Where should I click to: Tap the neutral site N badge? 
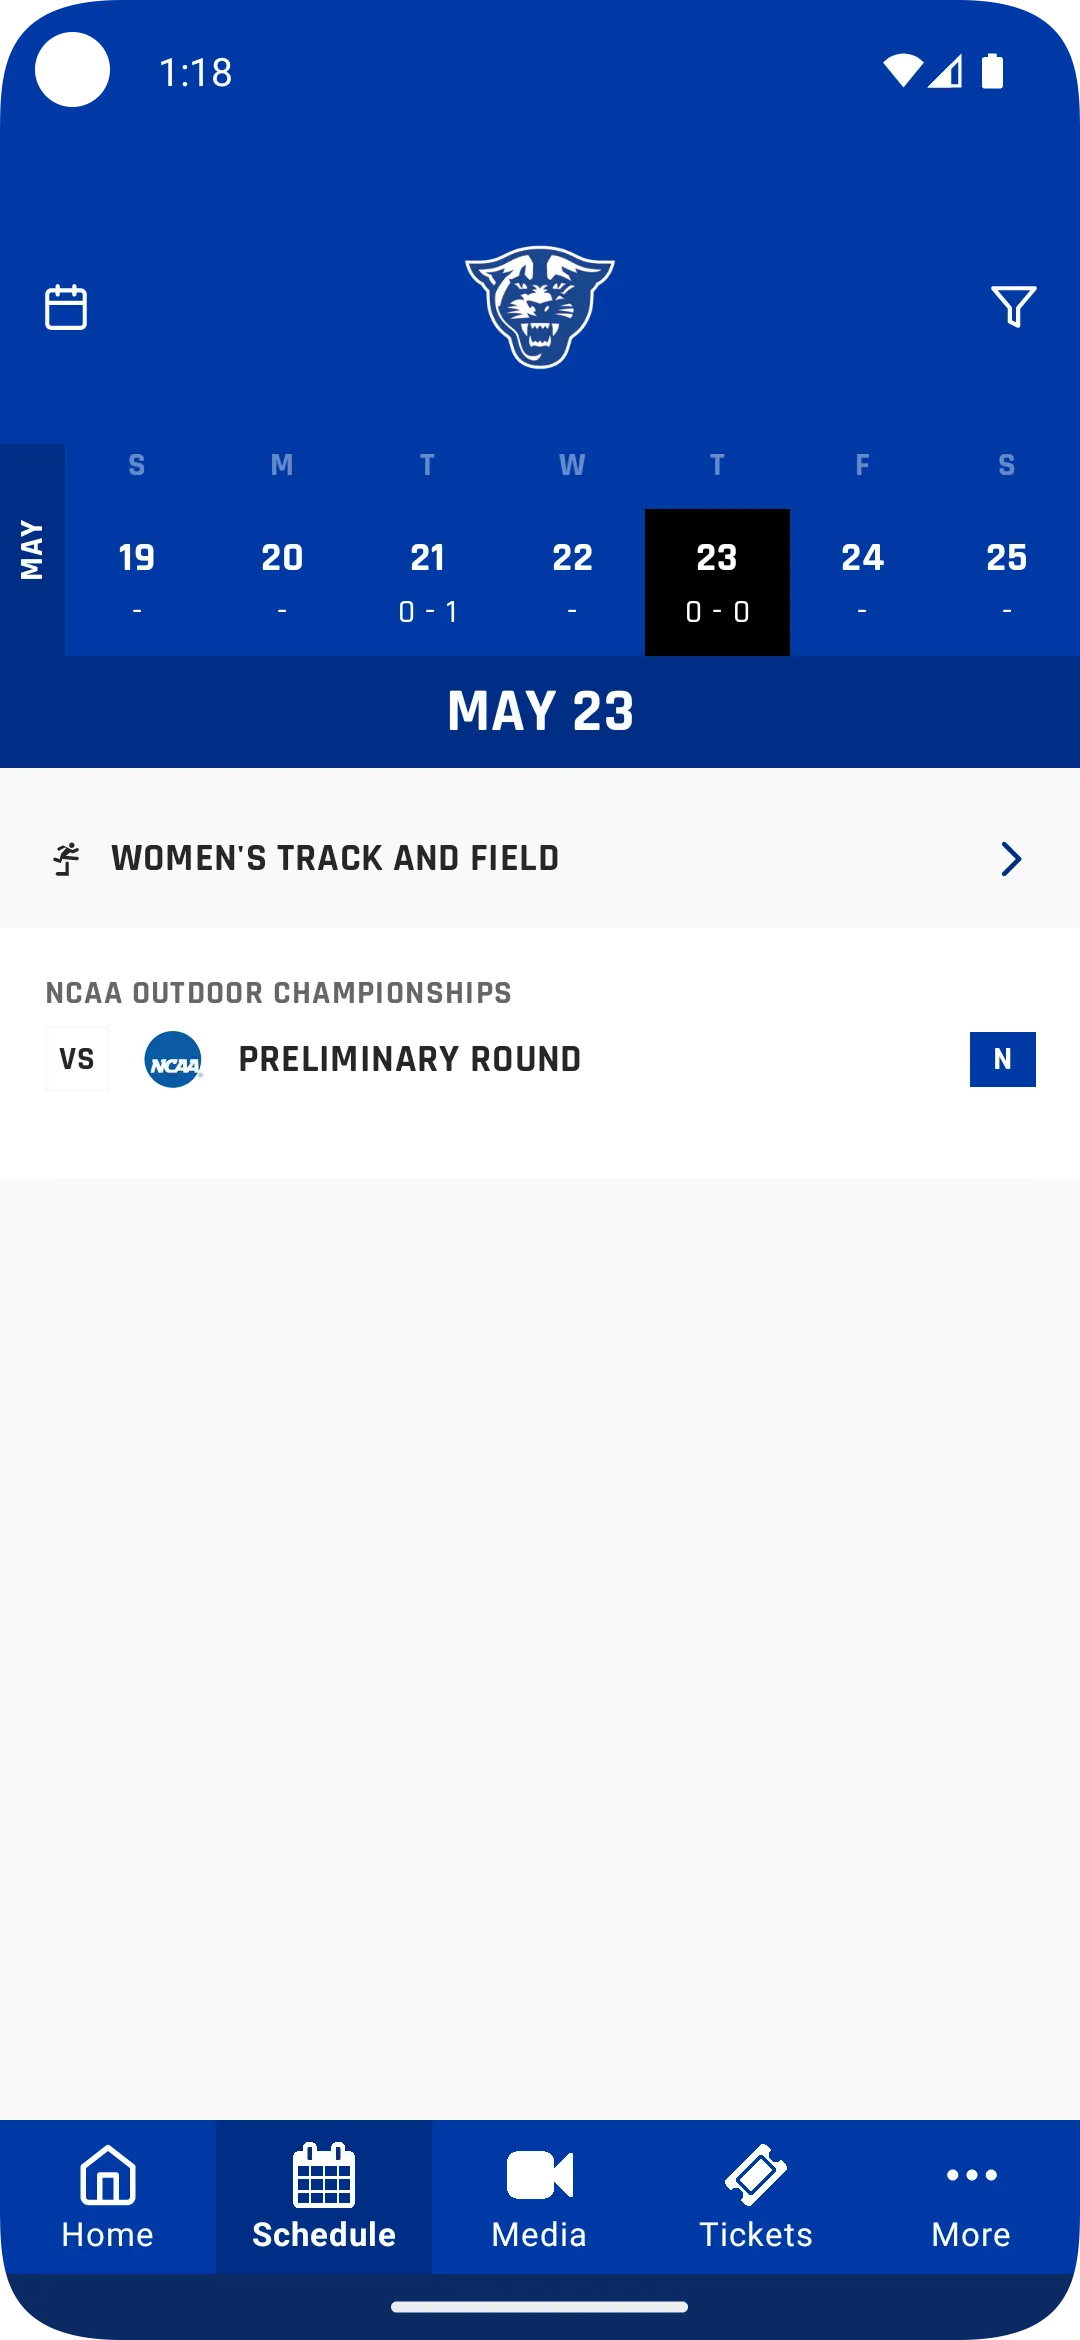(x=1002, y=1059)
